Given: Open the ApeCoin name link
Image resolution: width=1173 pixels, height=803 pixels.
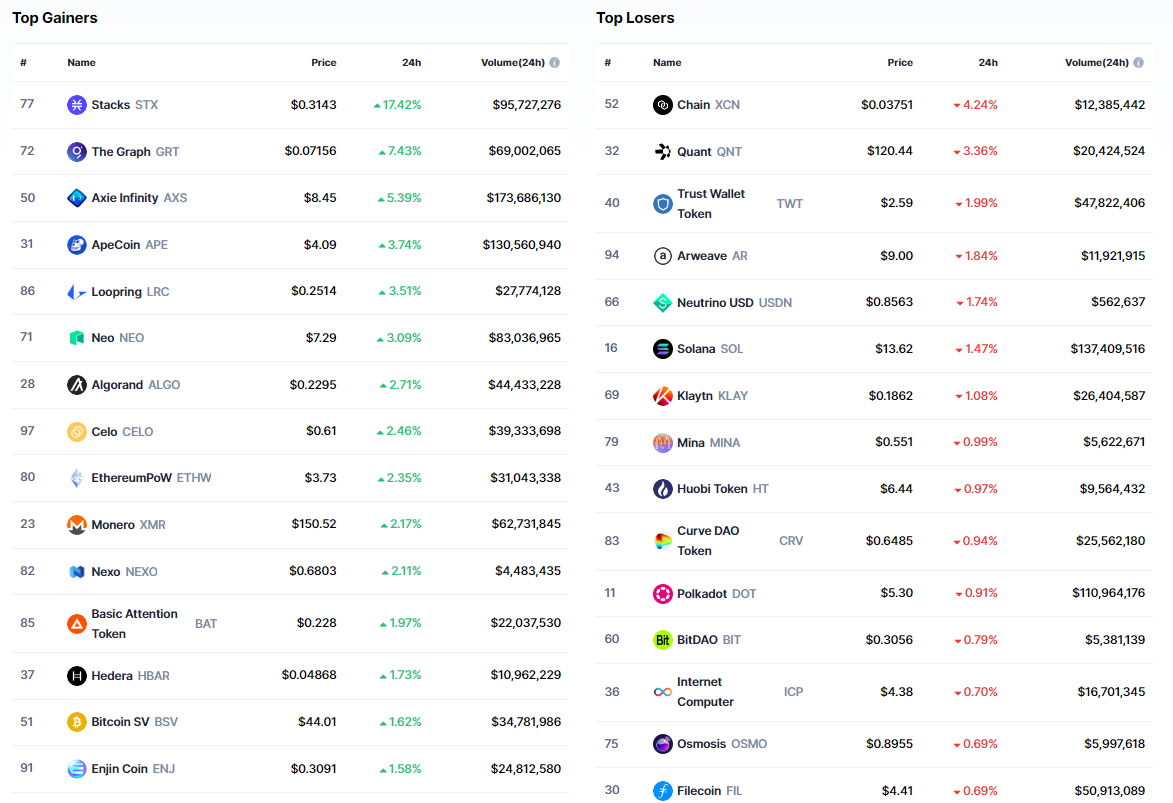Looking at the screenshot, I should [x=116, y=245].
